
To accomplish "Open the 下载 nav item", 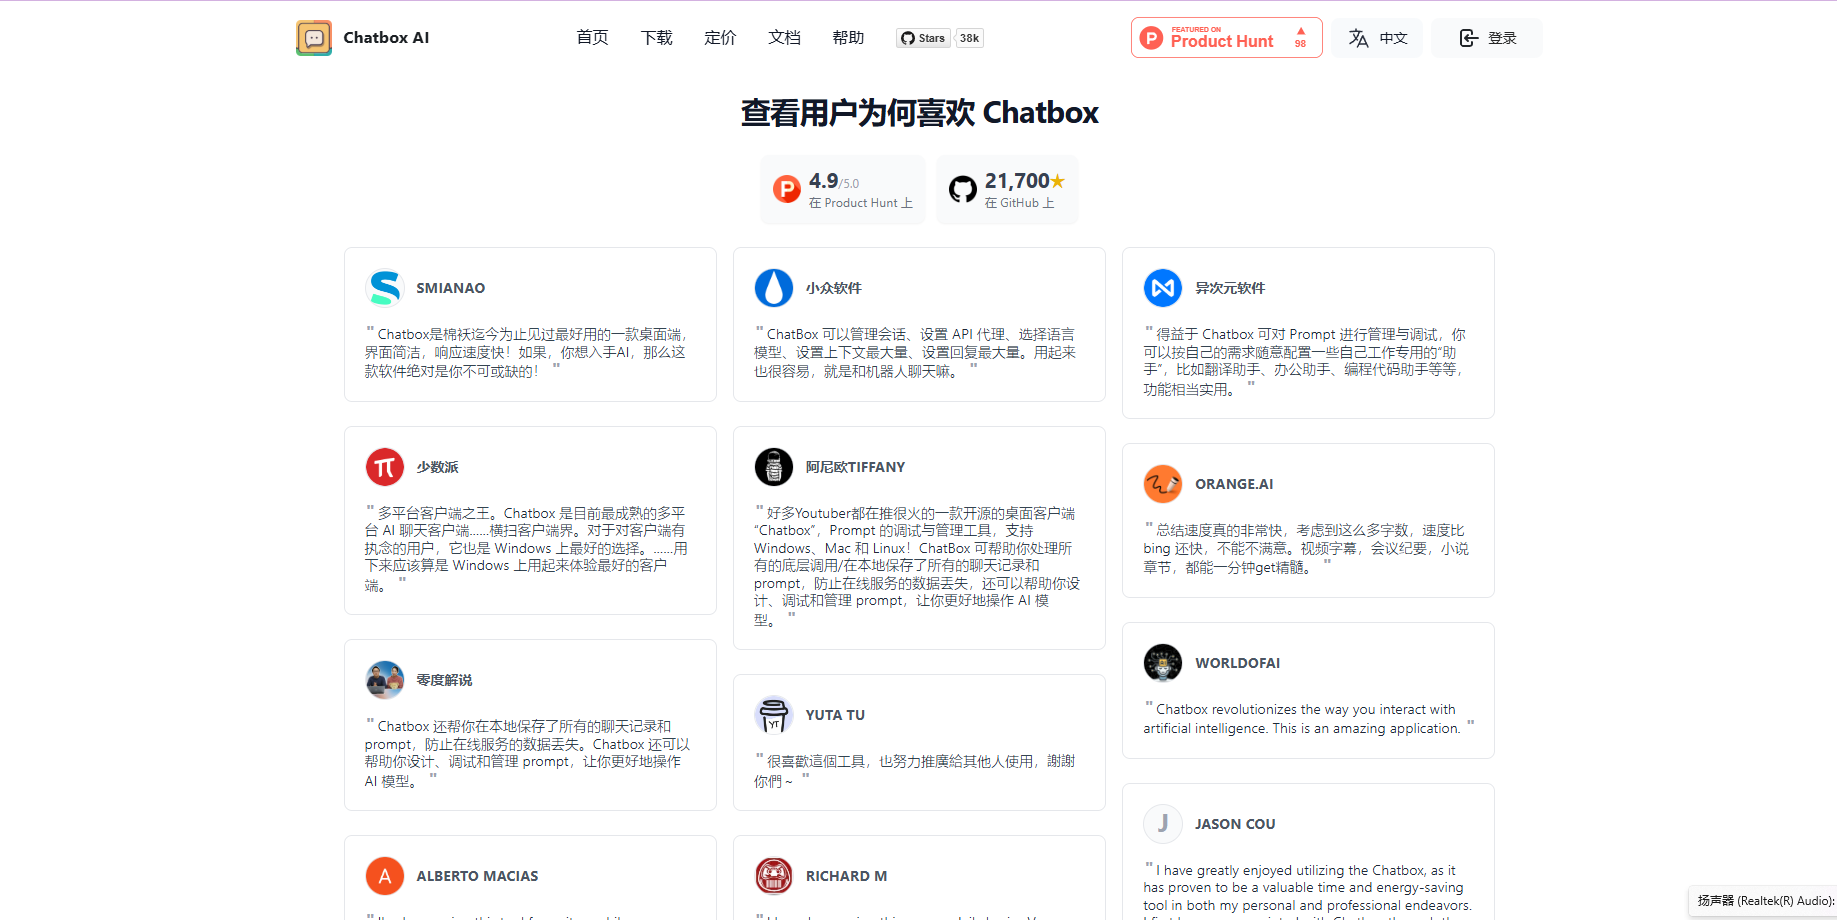I will click(656, 38).
